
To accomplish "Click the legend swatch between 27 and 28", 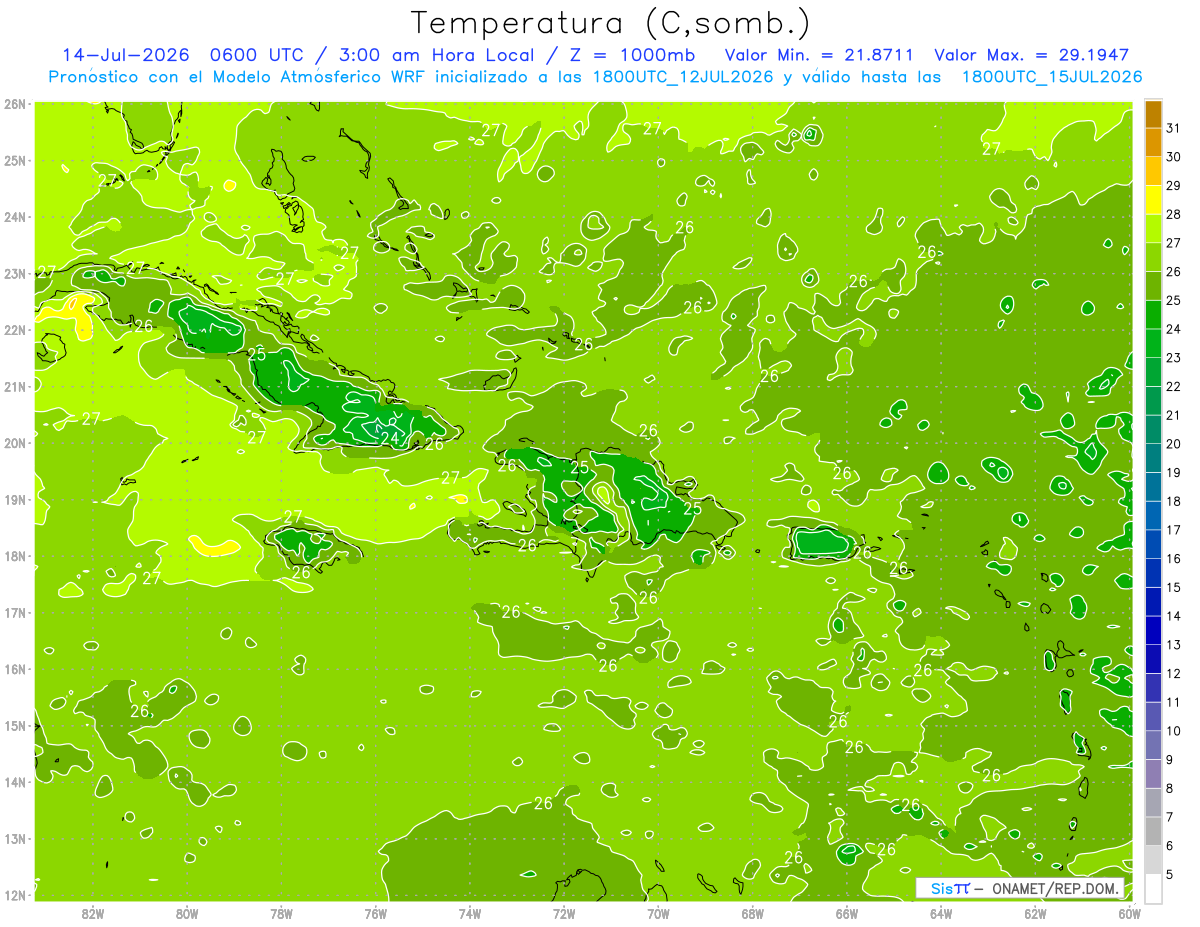I will click(x=1153, y=229).
